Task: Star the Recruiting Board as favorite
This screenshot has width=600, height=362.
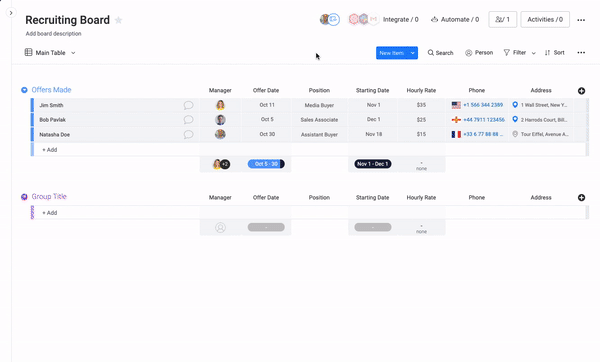Action: [x=119, y=20]
